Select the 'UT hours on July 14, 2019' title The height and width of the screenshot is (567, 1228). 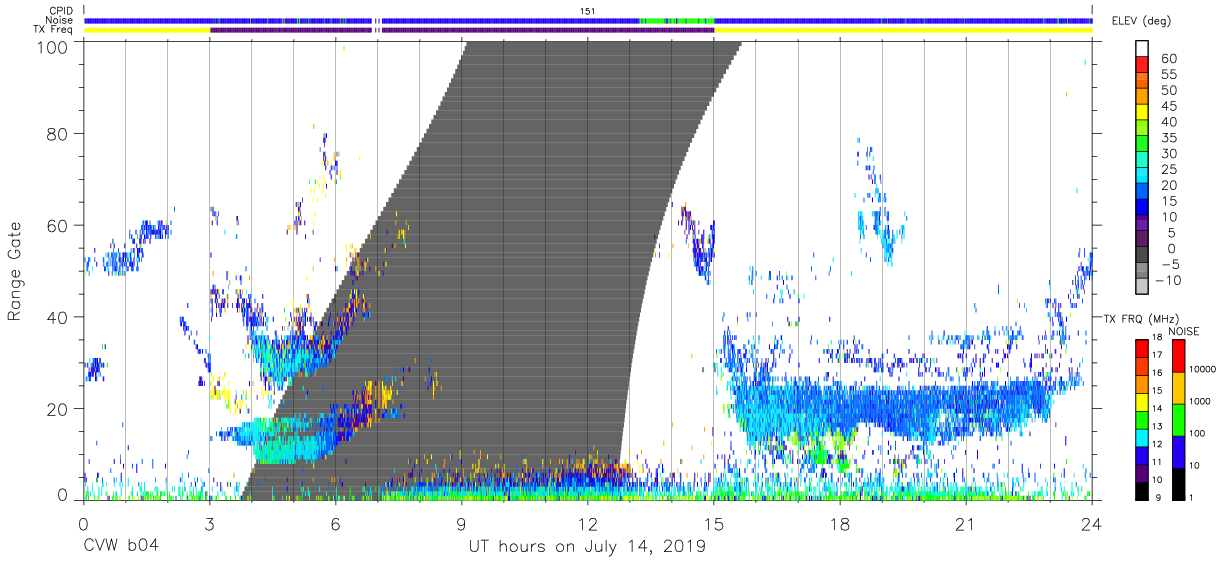pyautogui.click(x=587, y=547)
